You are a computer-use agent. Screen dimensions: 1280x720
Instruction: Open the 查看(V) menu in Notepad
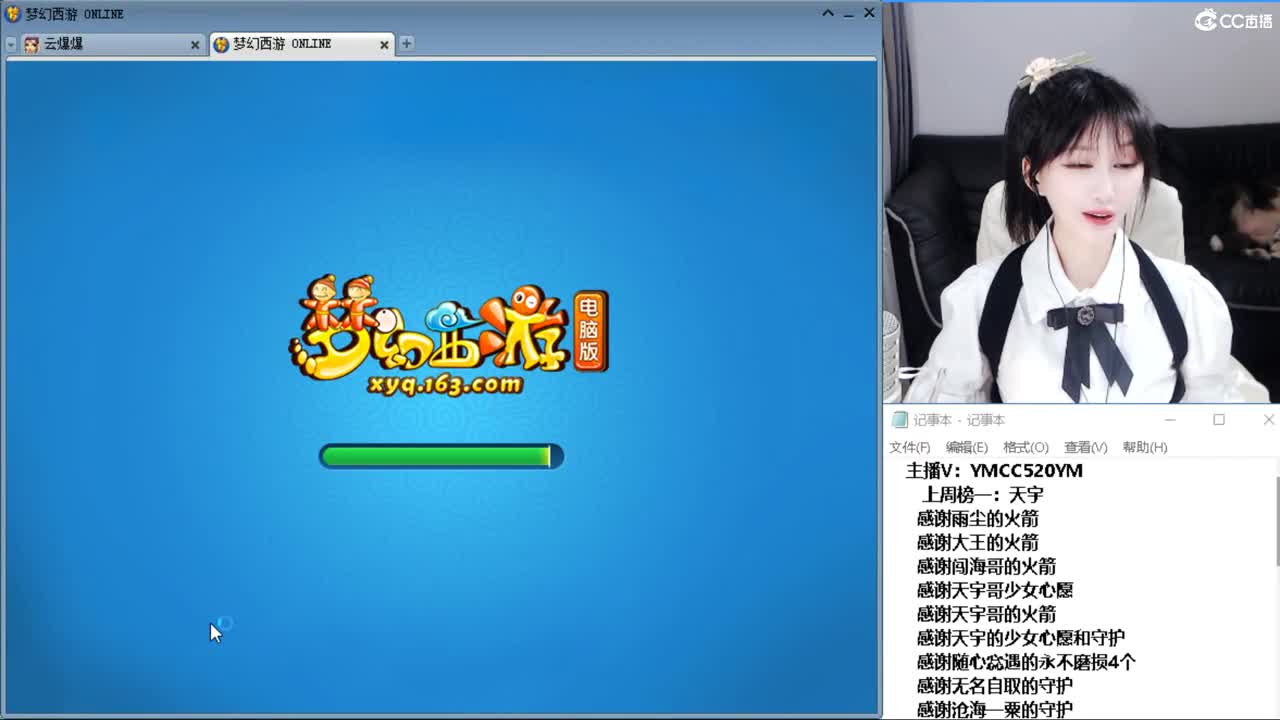point(1085,447)
